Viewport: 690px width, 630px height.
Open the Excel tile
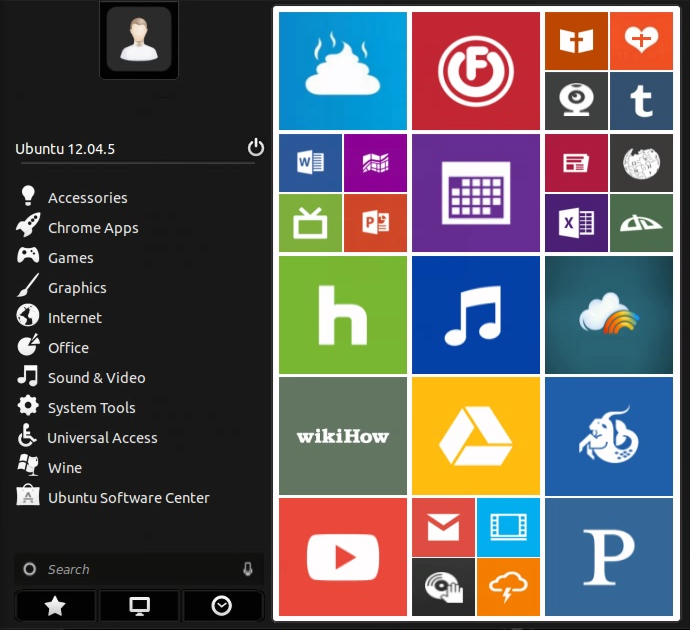click(x=576, y=223)
